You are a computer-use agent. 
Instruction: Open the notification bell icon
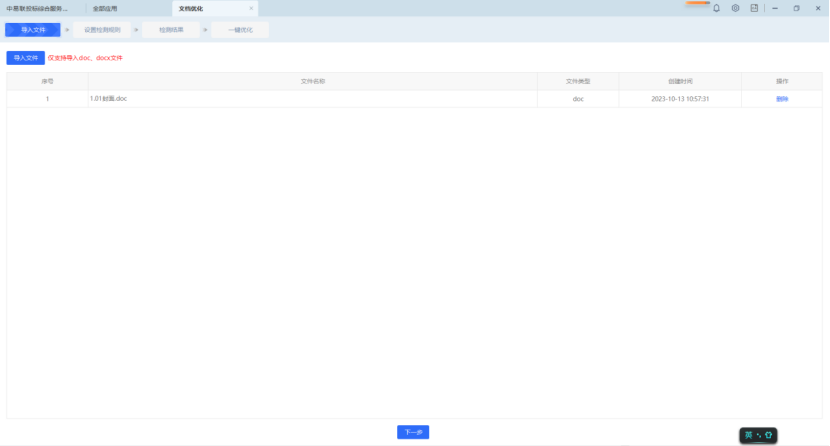coord(716,8)
